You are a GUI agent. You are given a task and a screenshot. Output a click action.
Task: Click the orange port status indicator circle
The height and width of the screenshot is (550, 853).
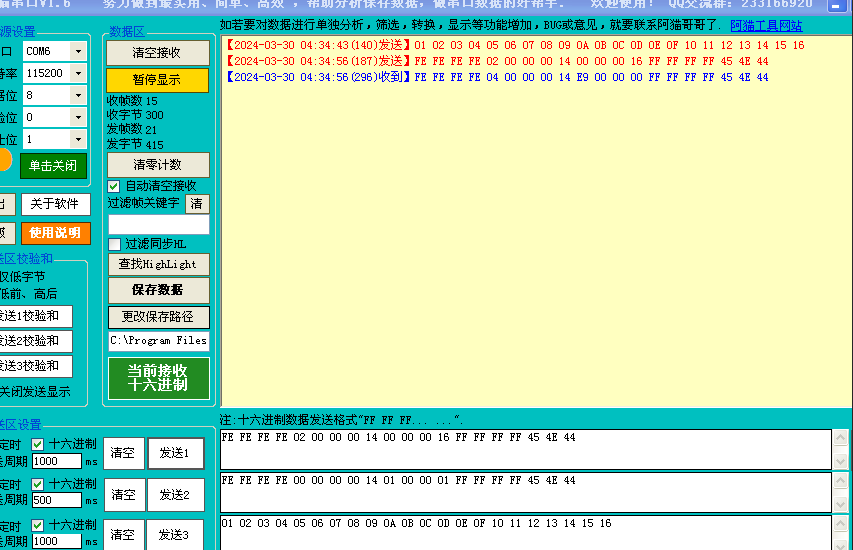click(x=4, y=161)
